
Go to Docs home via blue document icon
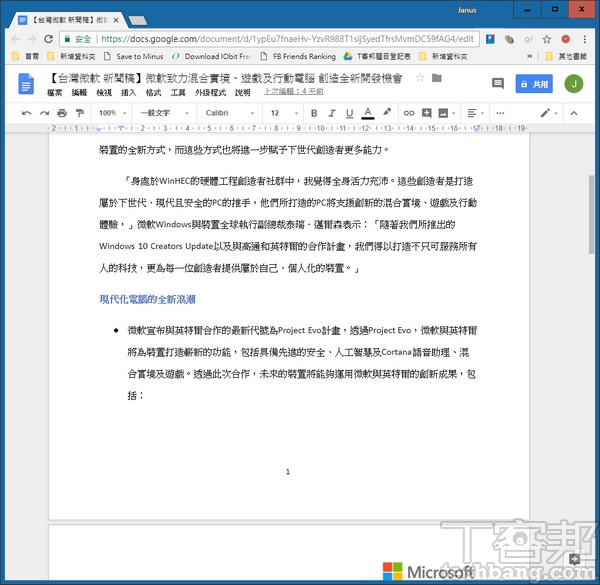[x=26, y=83]
